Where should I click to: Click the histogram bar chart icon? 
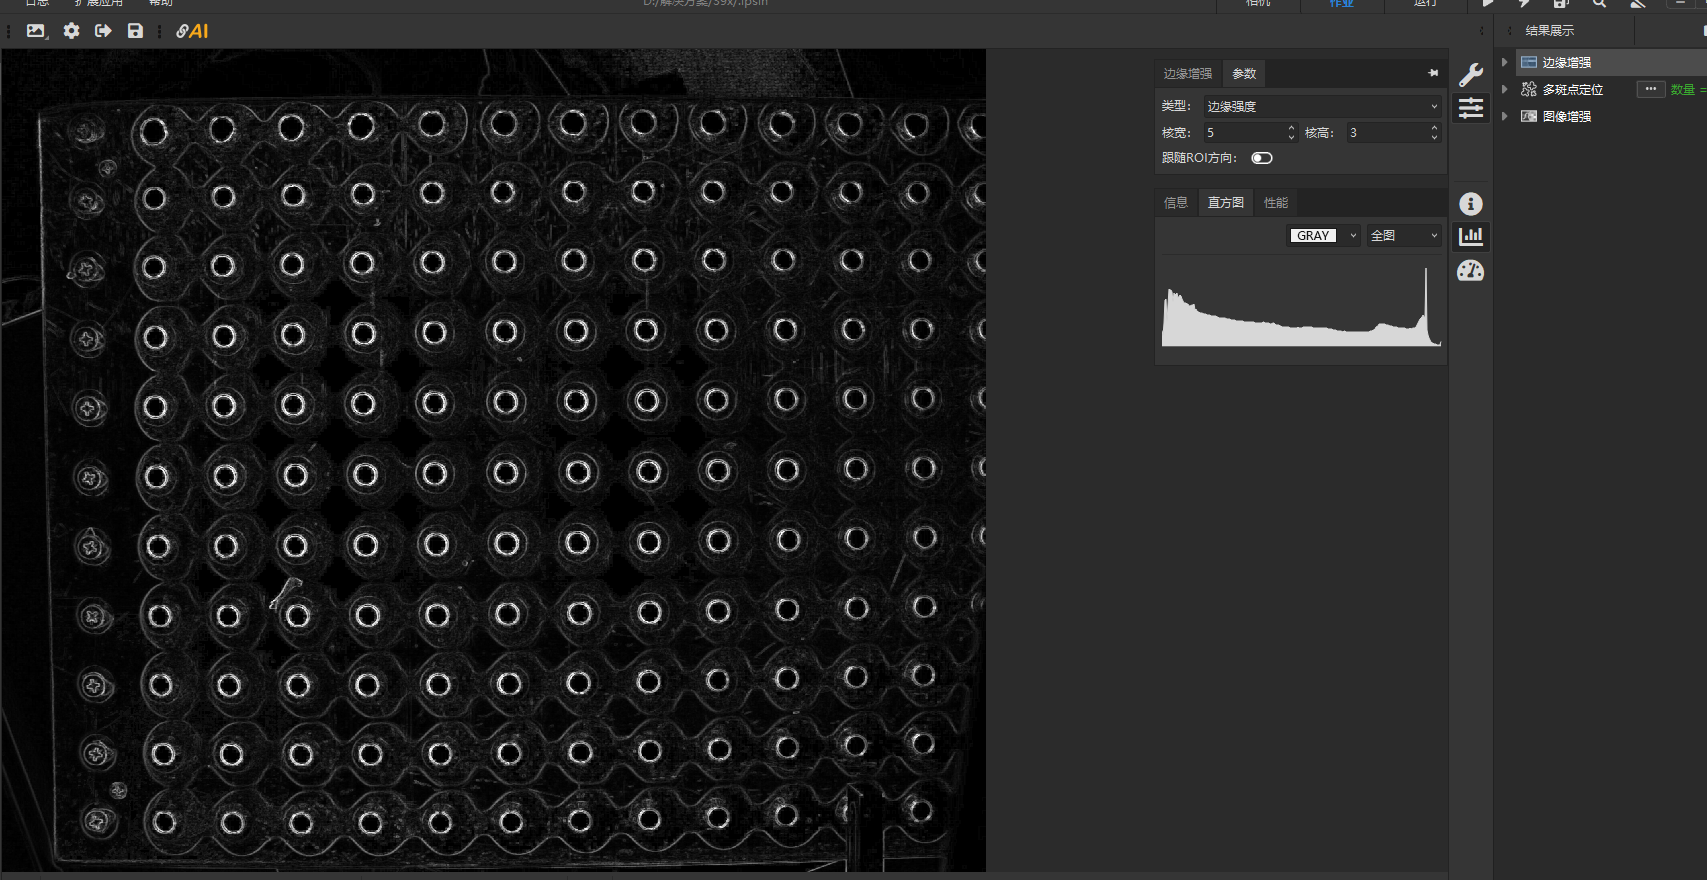pos(1470,237)
